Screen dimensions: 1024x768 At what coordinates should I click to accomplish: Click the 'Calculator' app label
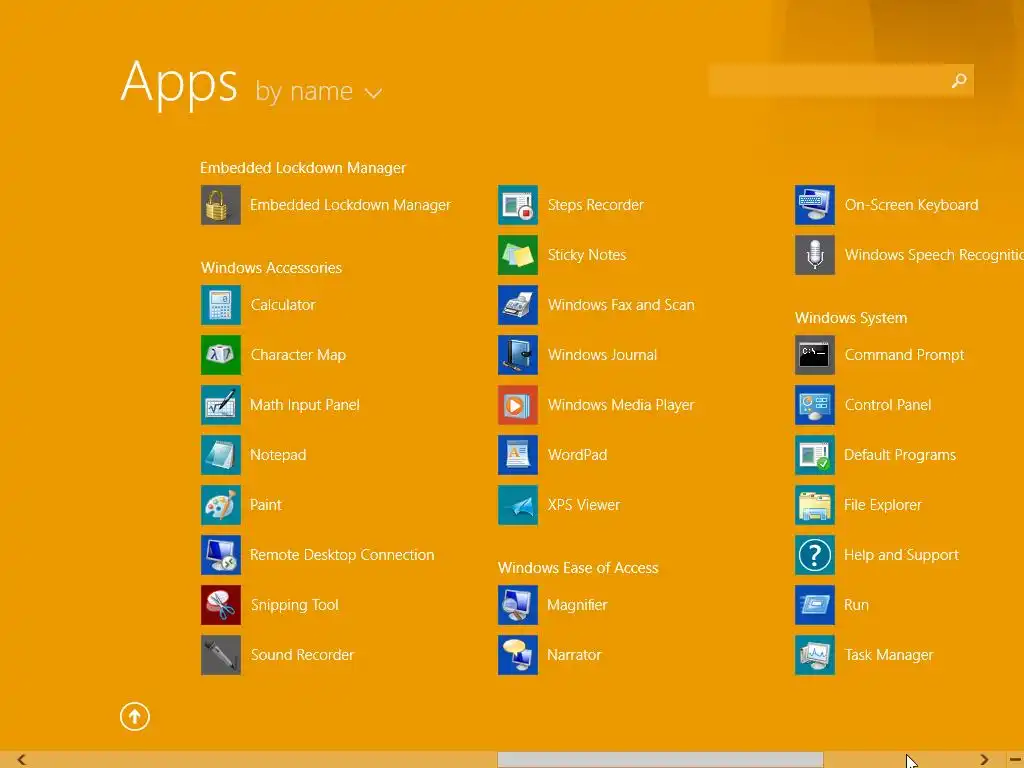coord(283,305)
